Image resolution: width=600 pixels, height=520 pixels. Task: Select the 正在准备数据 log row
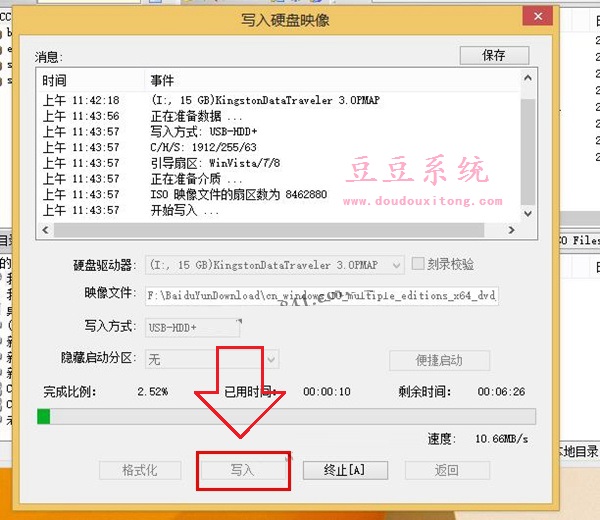coord(279,116)
